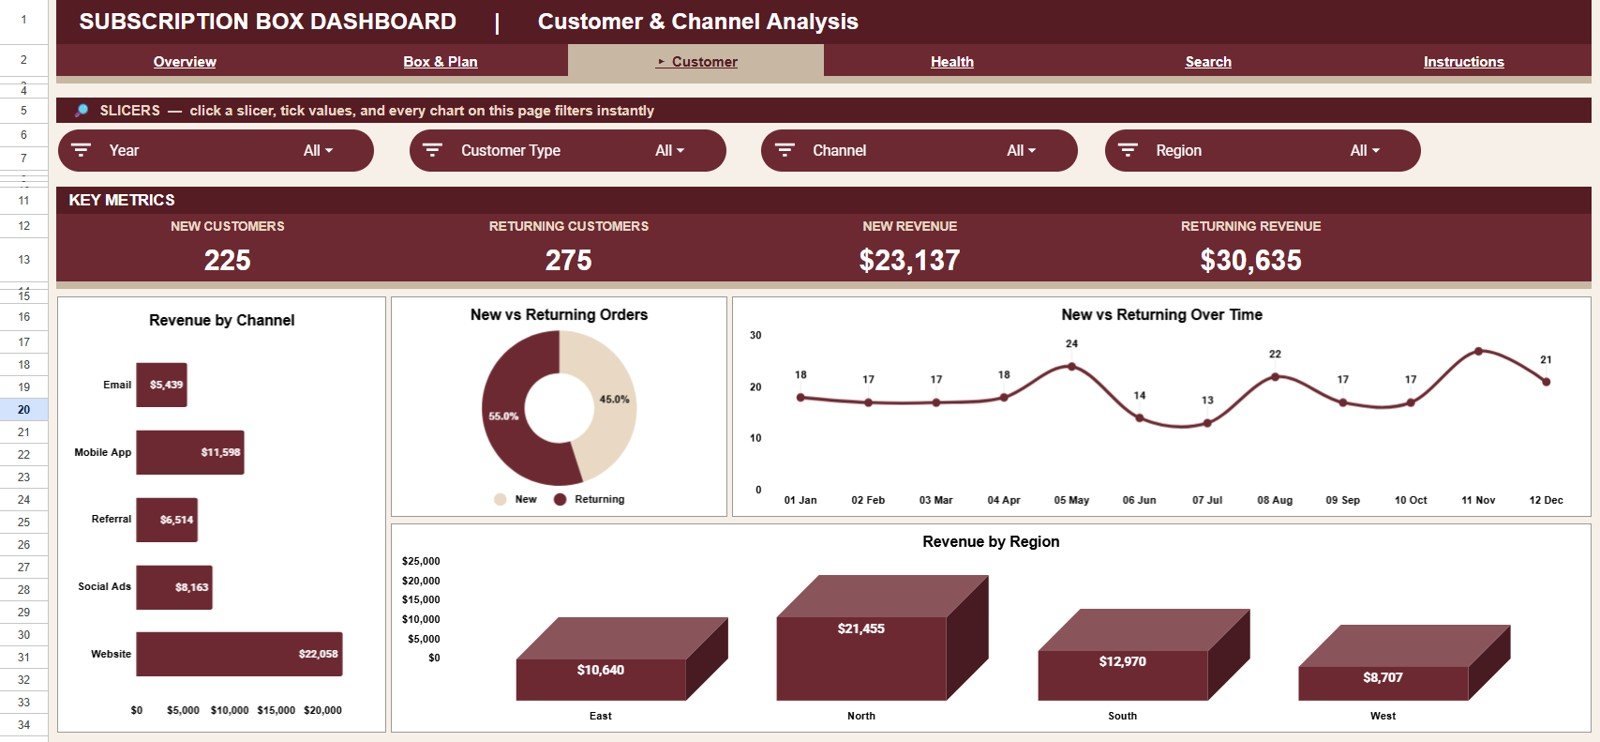Screen dimensions: 1600x742
Task: Click the Channel slicer filter icon
Action: coord(785,150)
